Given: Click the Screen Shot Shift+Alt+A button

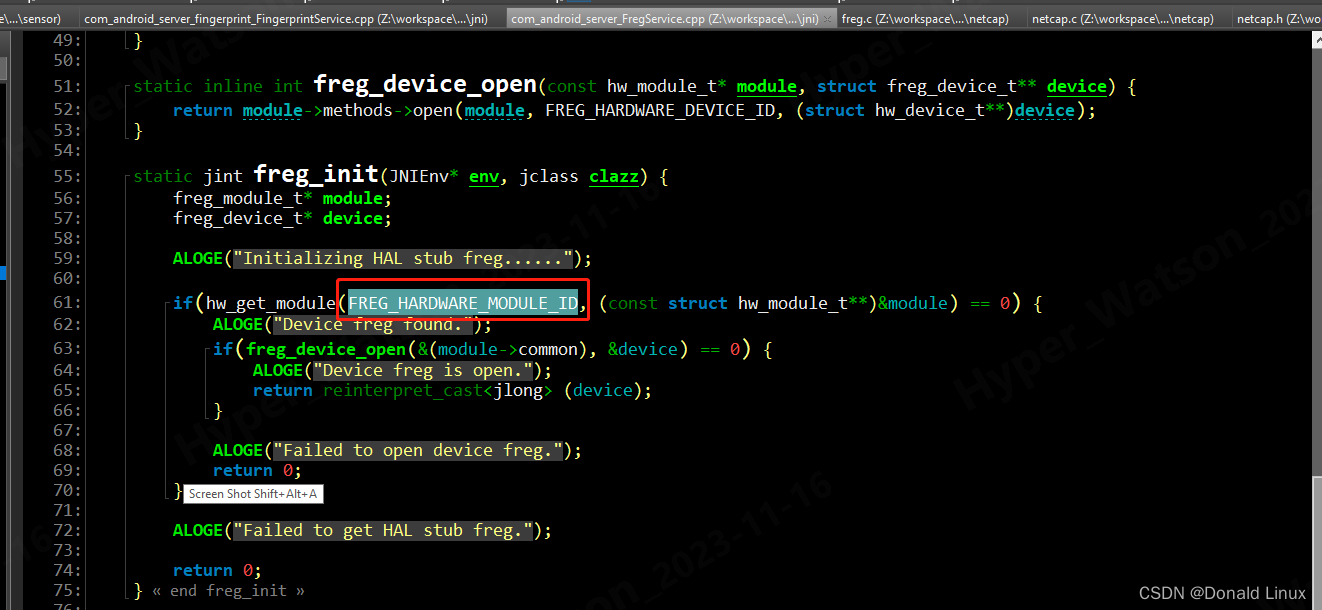Looking at the screenshot, I should tap(253, 493).
